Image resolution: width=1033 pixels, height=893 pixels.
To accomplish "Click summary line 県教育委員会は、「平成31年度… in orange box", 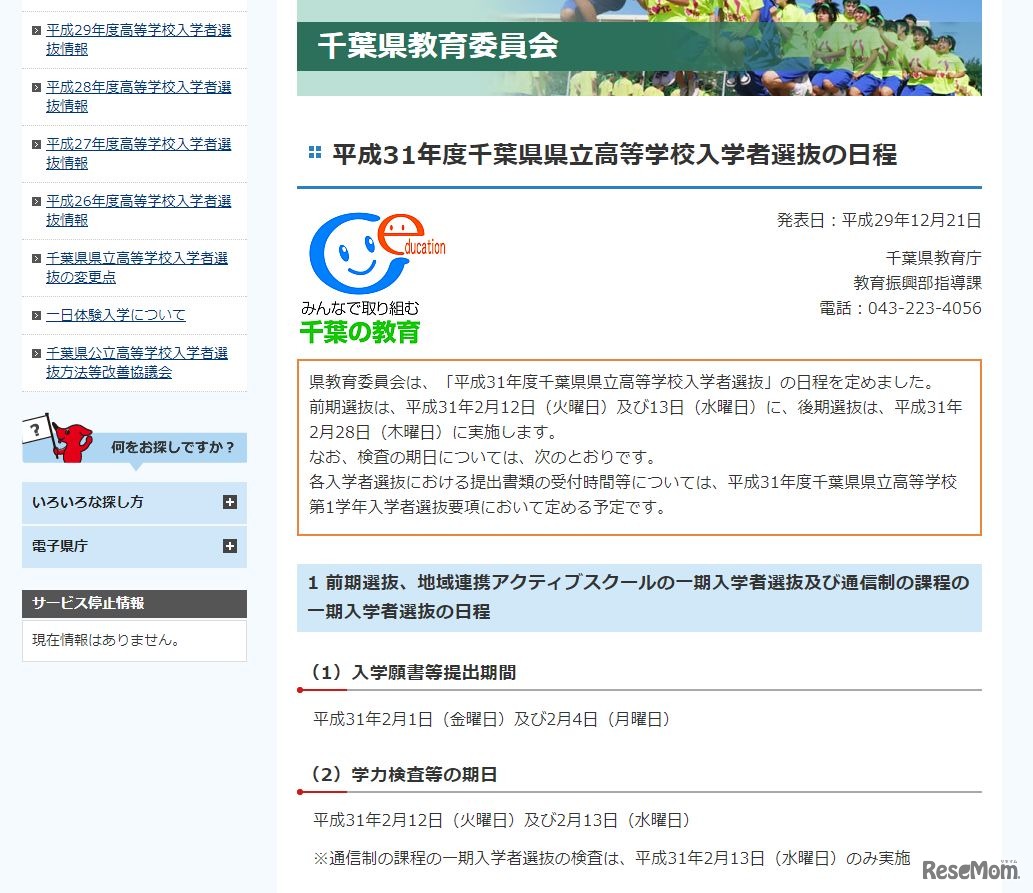I will 622,382.
